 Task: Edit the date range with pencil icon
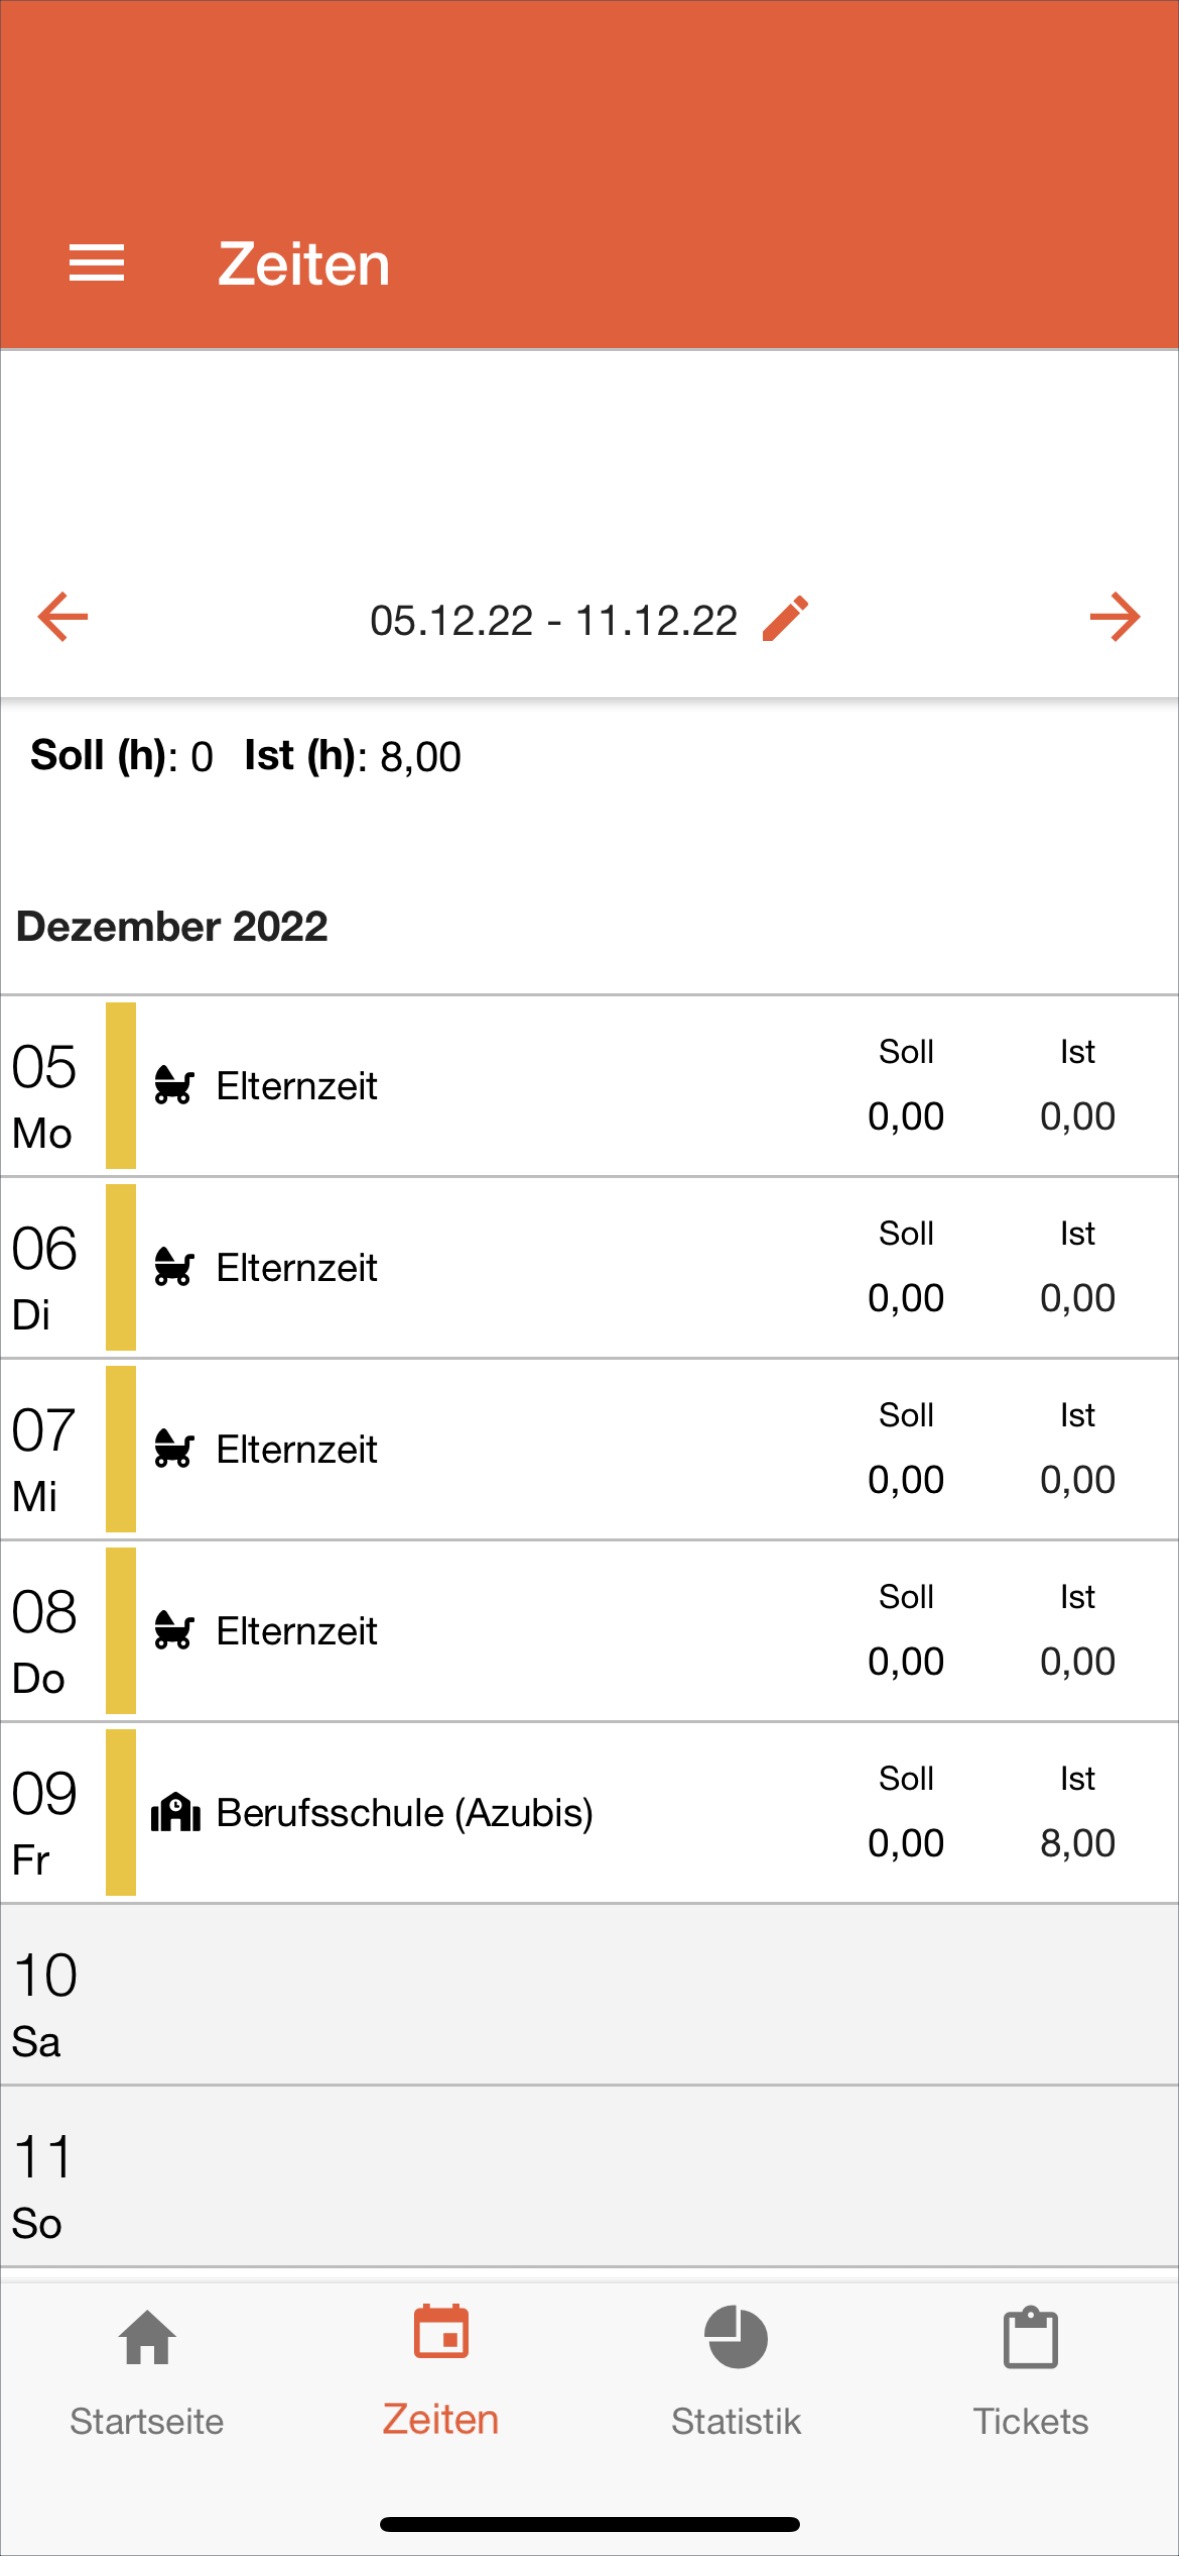[x=785, y=619]
